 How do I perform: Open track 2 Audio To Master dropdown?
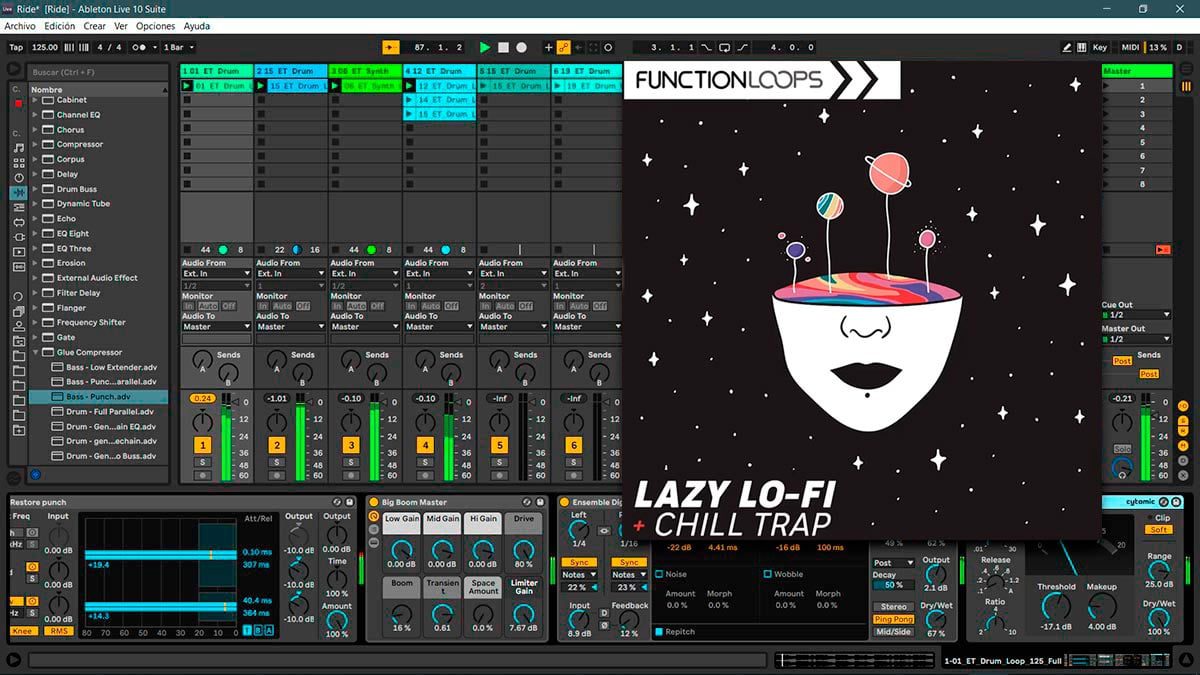(x=290, y=327)
